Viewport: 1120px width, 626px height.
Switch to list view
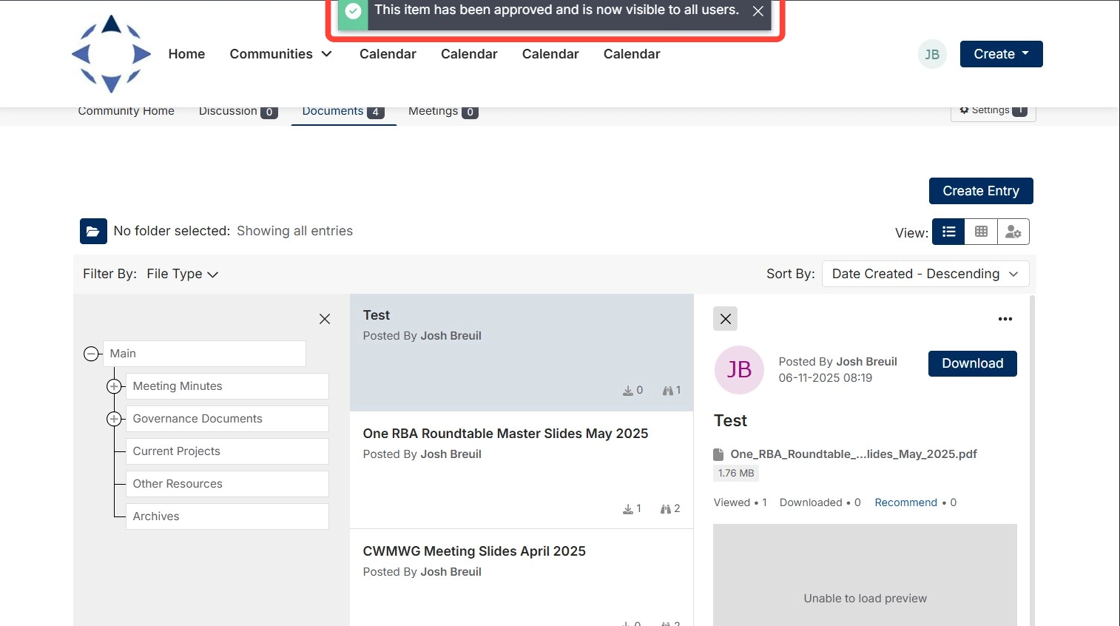coord(949,232)
